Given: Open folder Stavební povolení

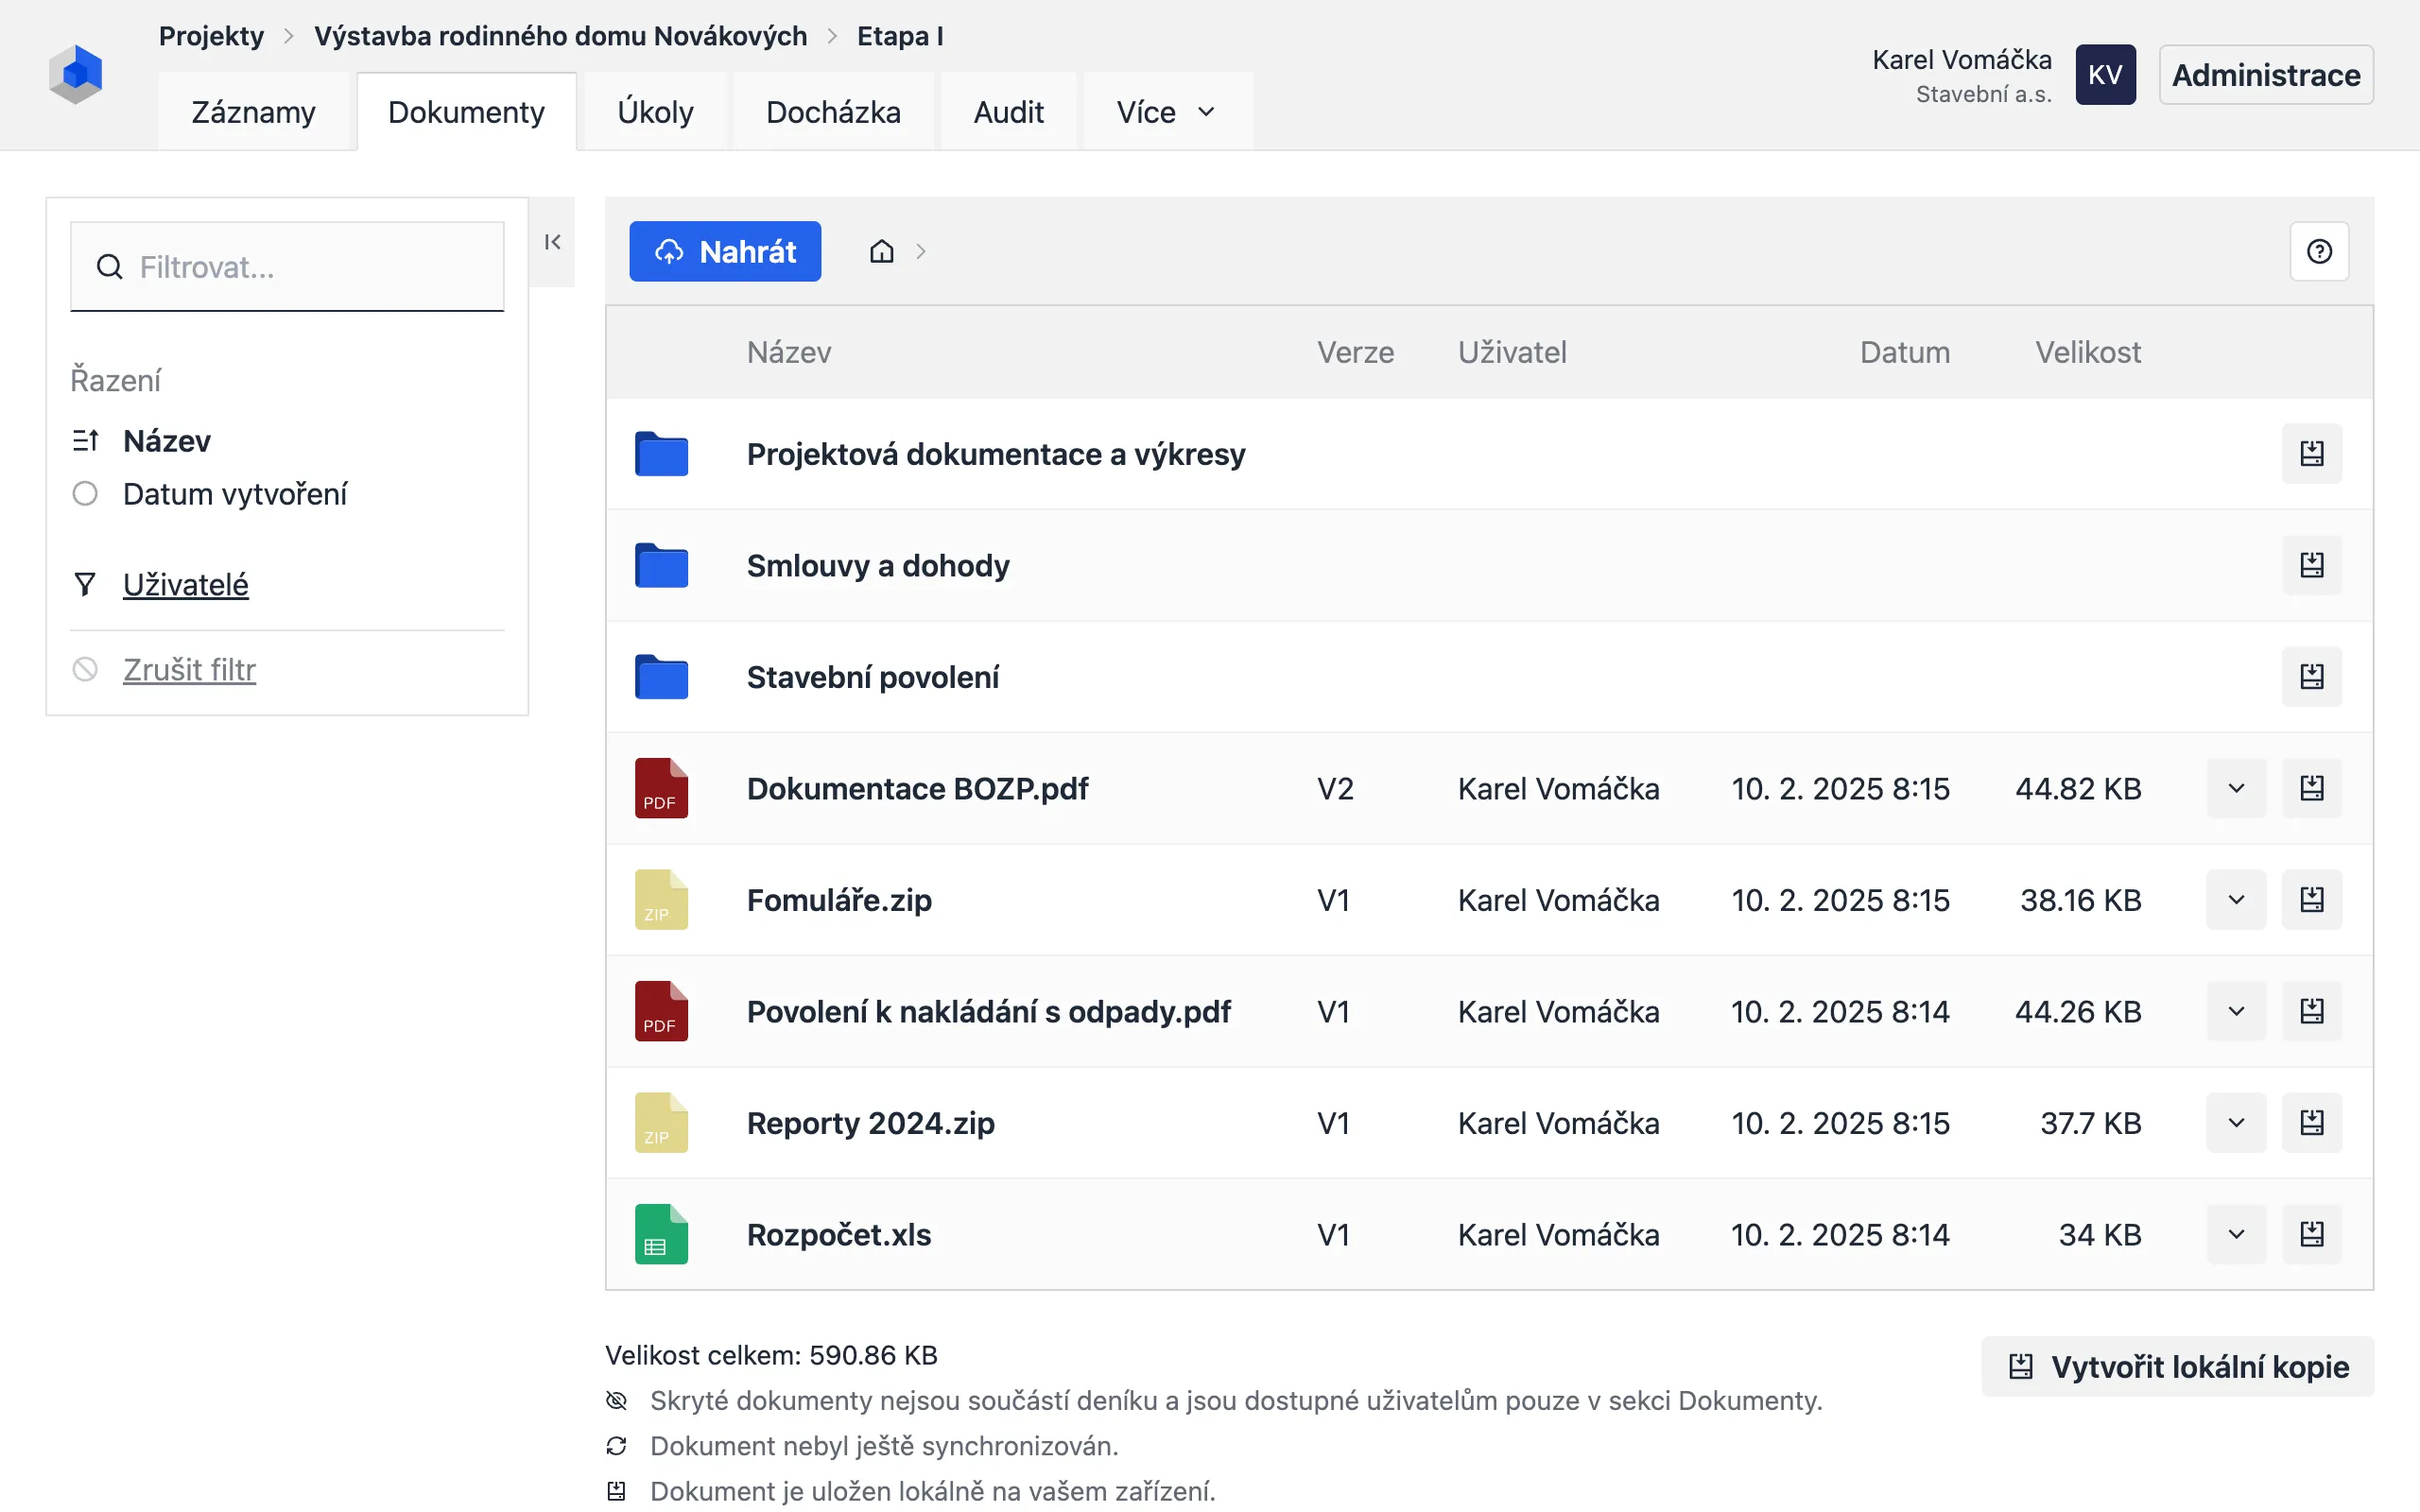Looking at the screenshot, I should [873, 677].
